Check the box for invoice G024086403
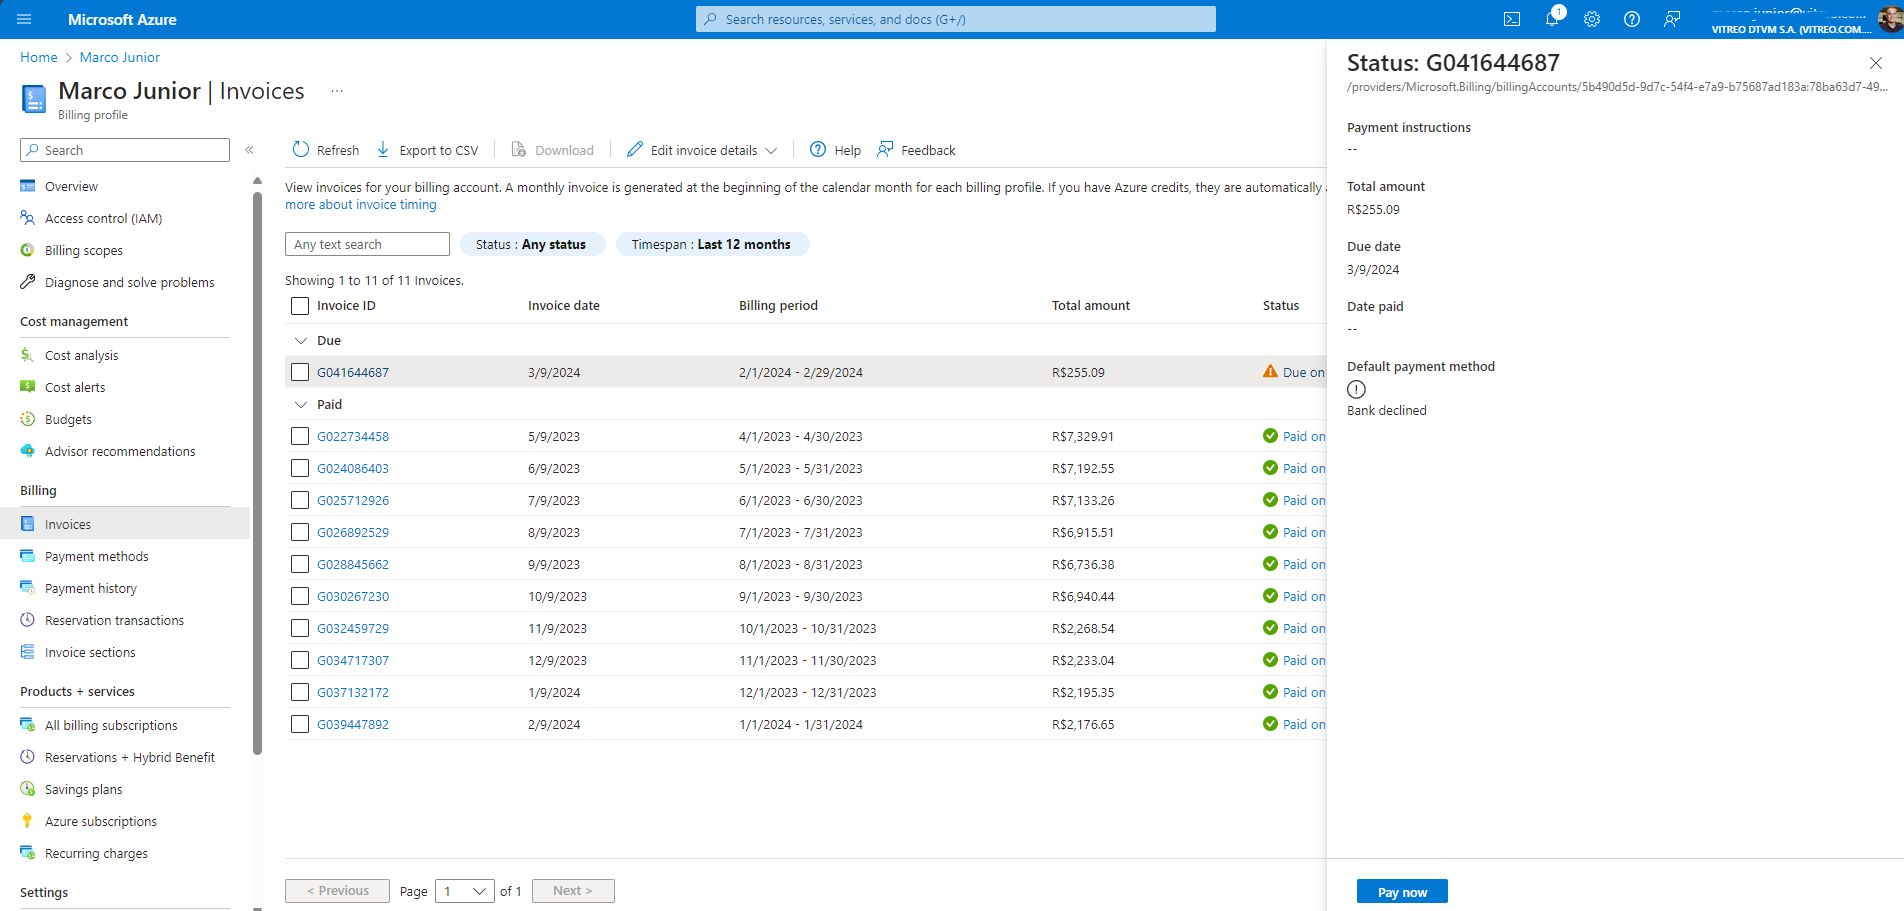Screen dimensions: 1904x911 tap(300, 468)
